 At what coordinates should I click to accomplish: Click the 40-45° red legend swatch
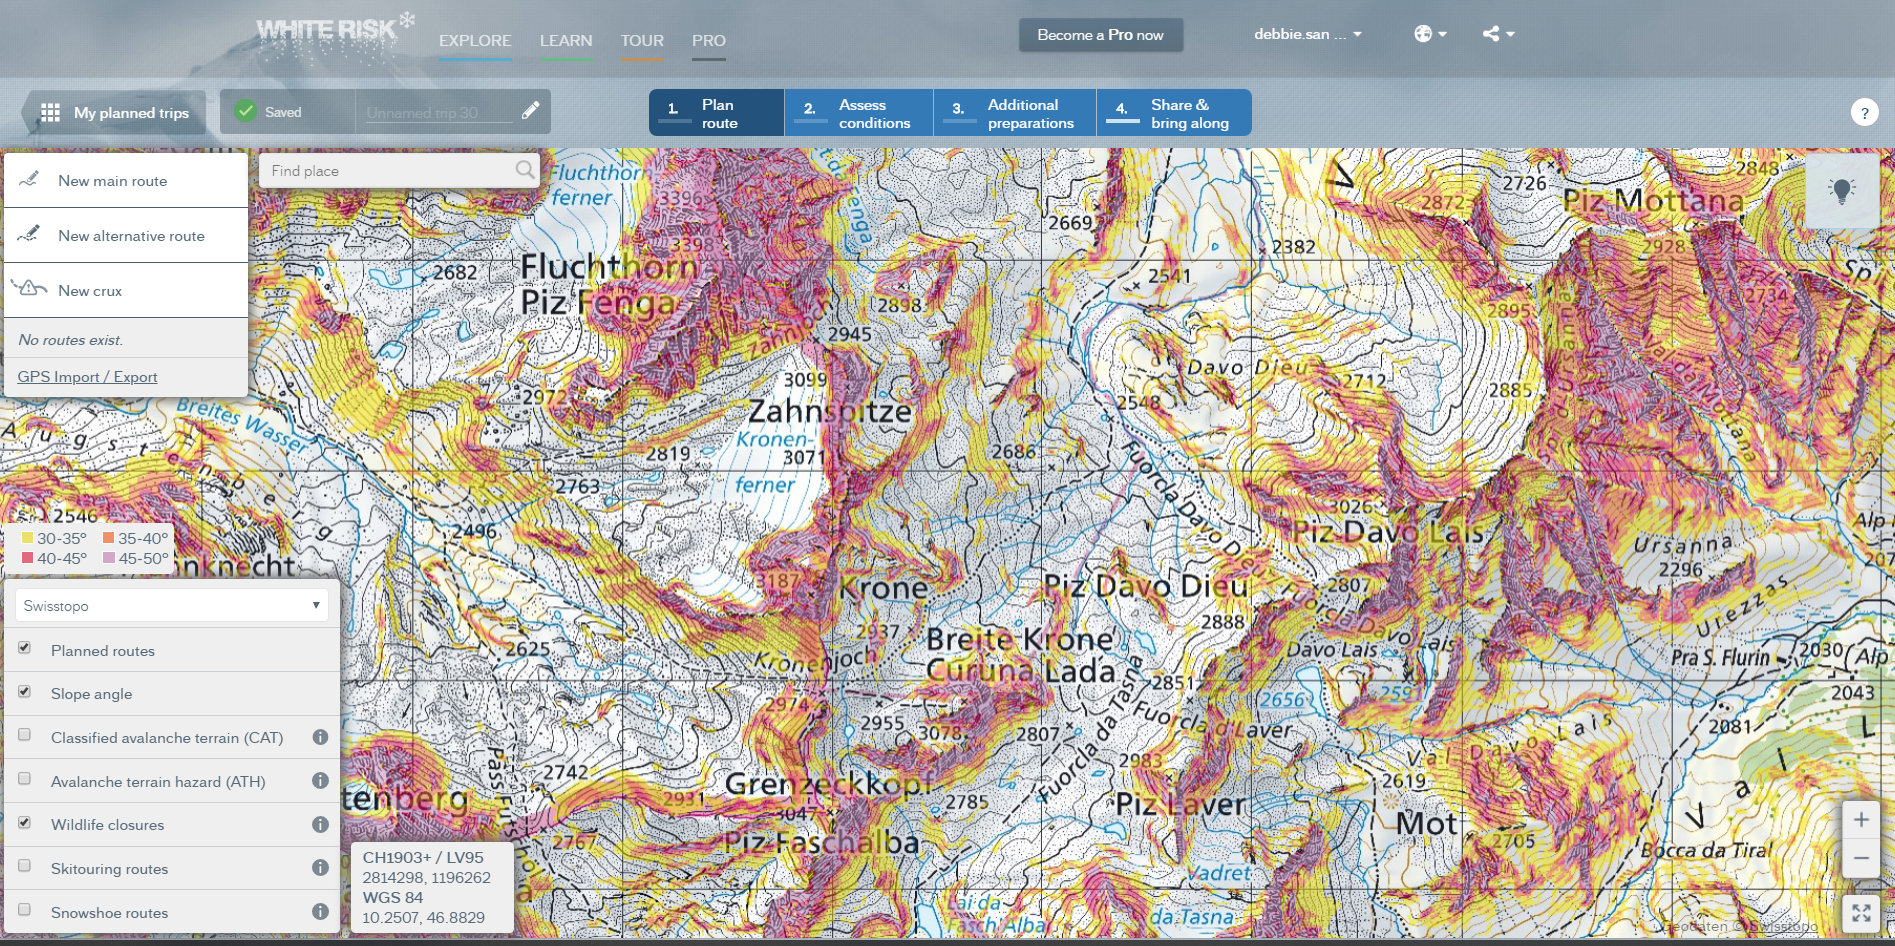28,558
